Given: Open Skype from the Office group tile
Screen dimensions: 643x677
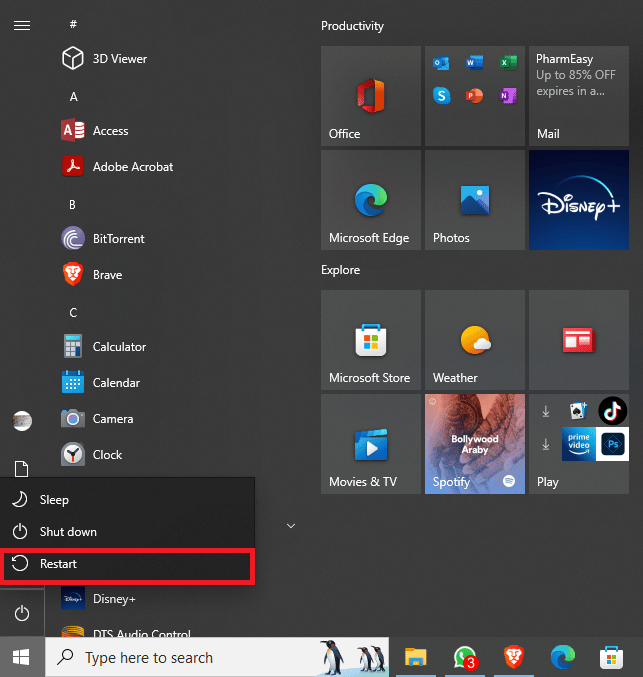Looking at the screenshot, I should pos(441,95).
